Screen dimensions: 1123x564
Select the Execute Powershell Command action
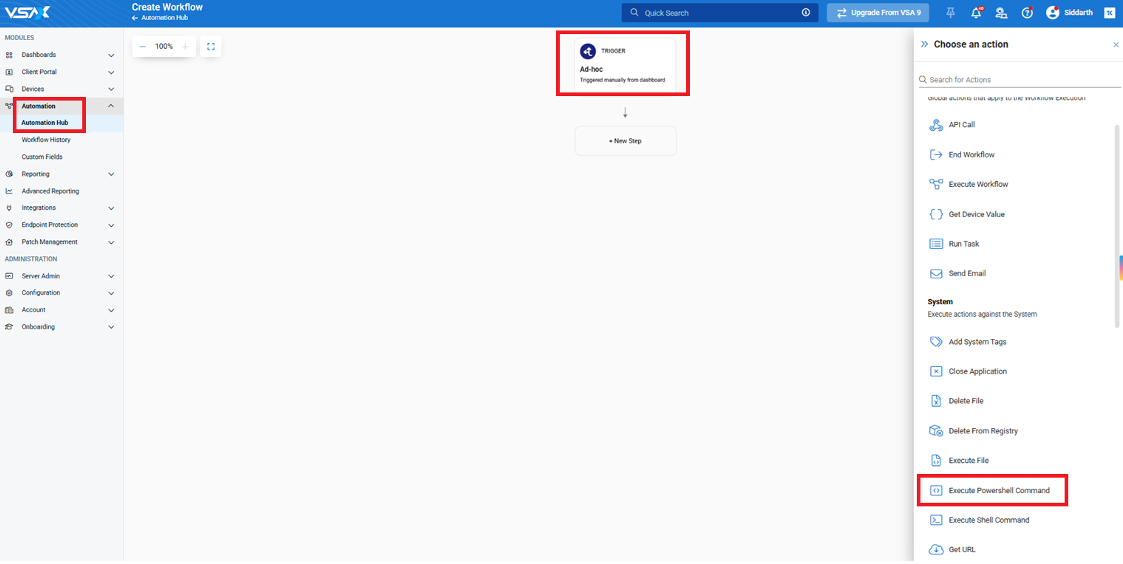998,491
